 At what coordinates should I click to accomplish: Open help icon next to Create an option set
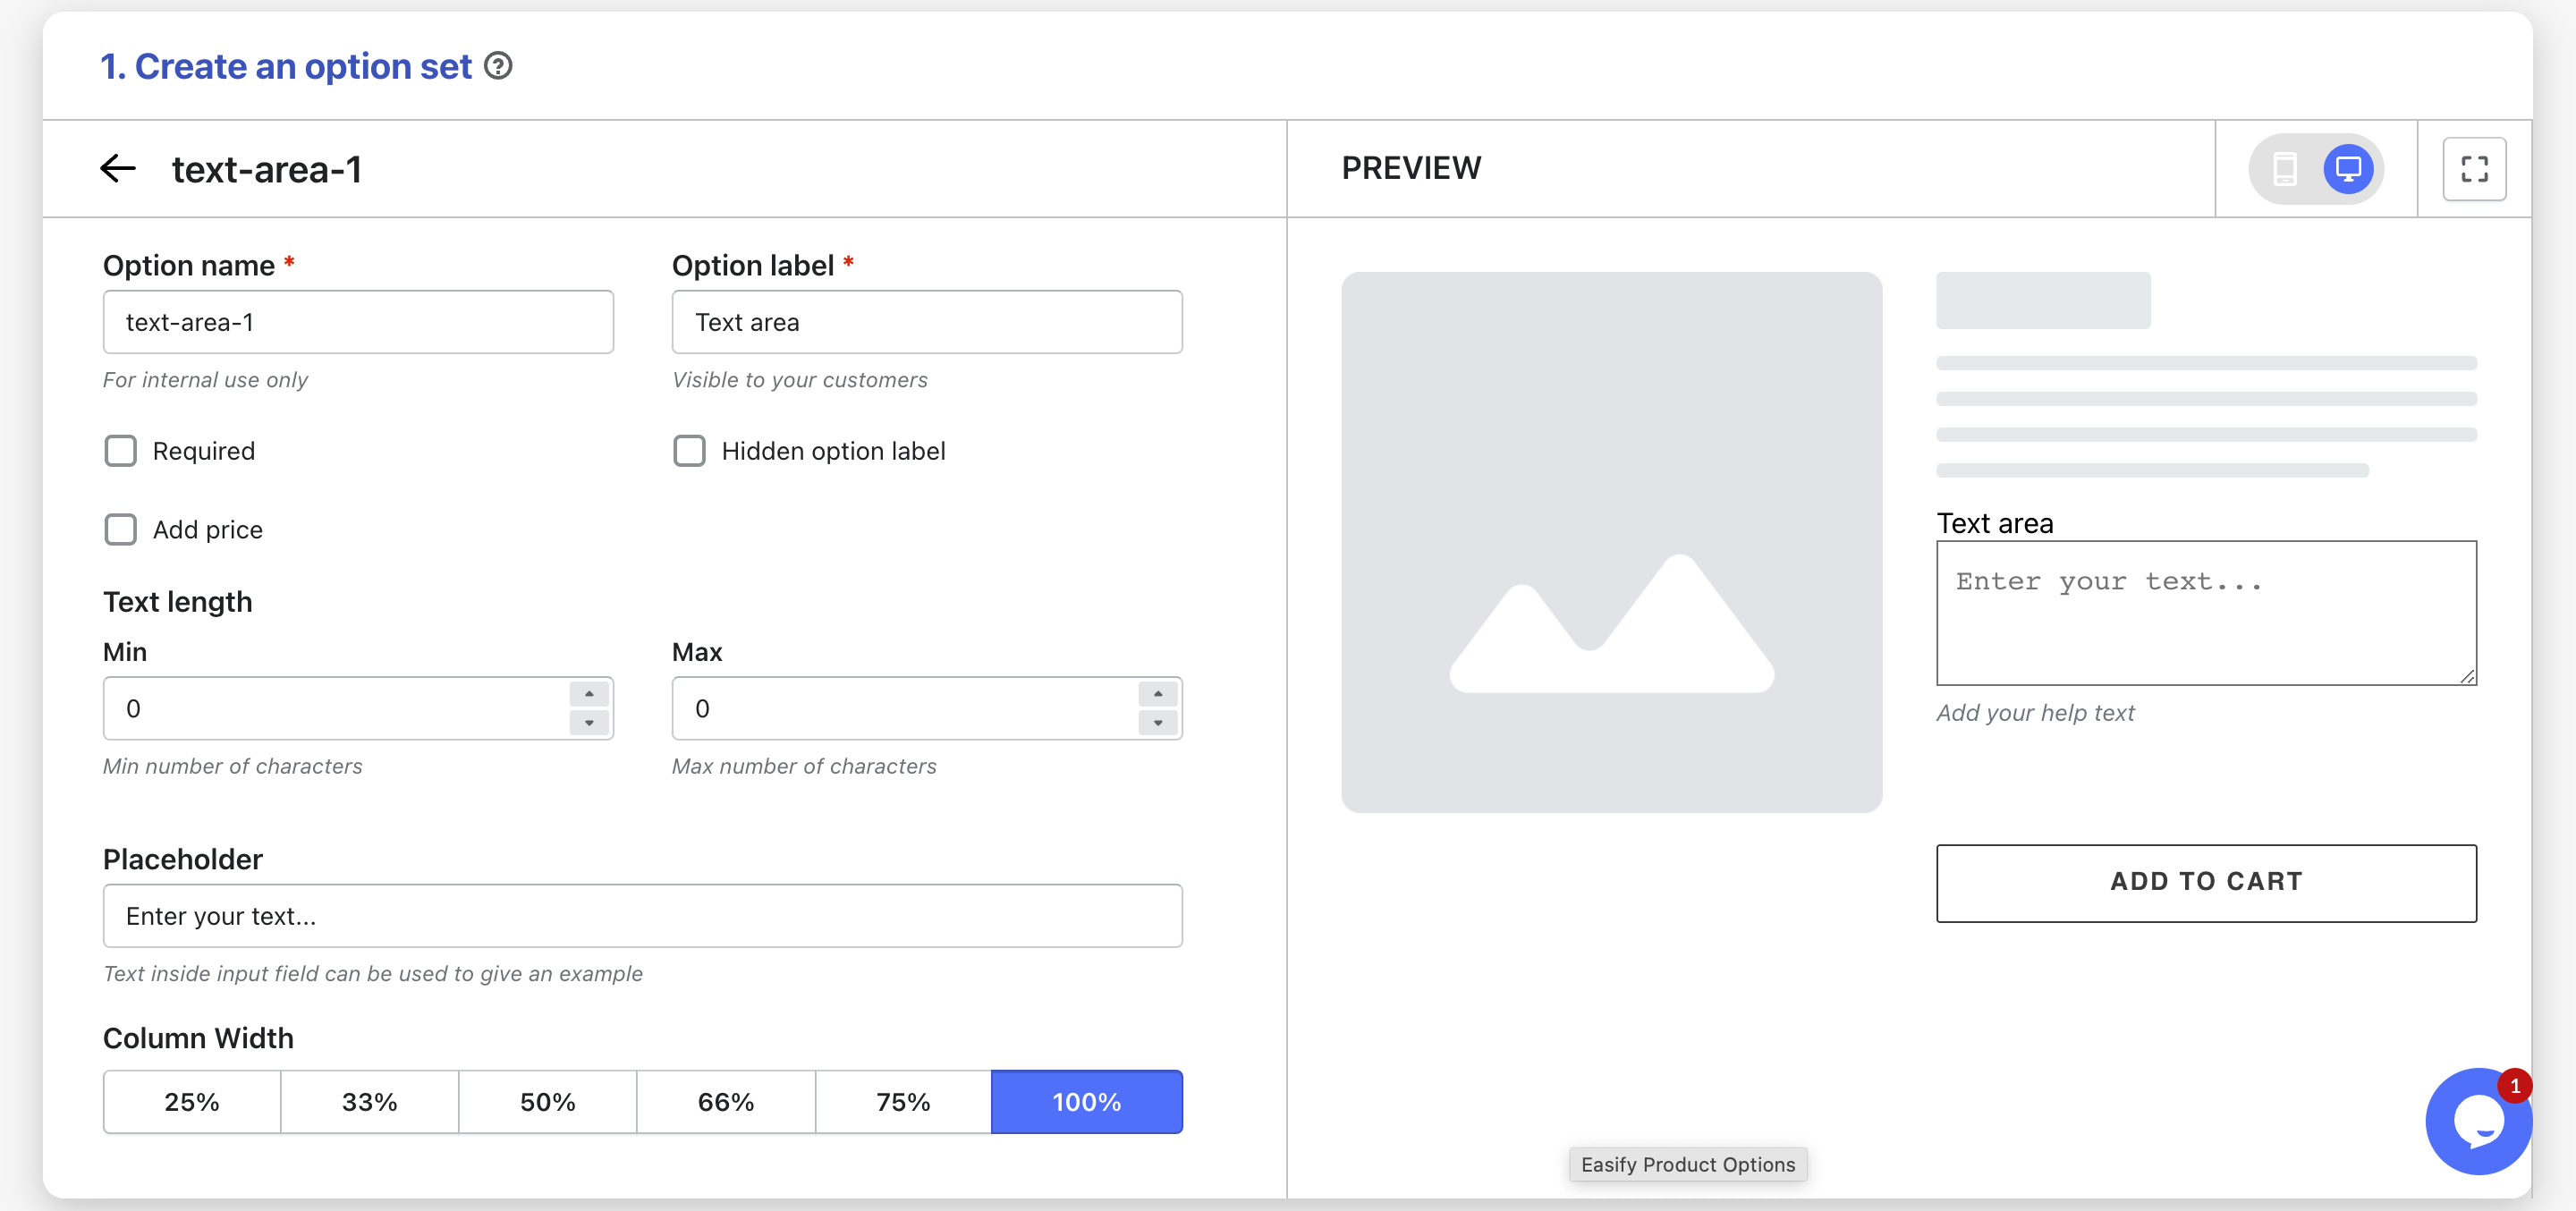click(498, 66)
